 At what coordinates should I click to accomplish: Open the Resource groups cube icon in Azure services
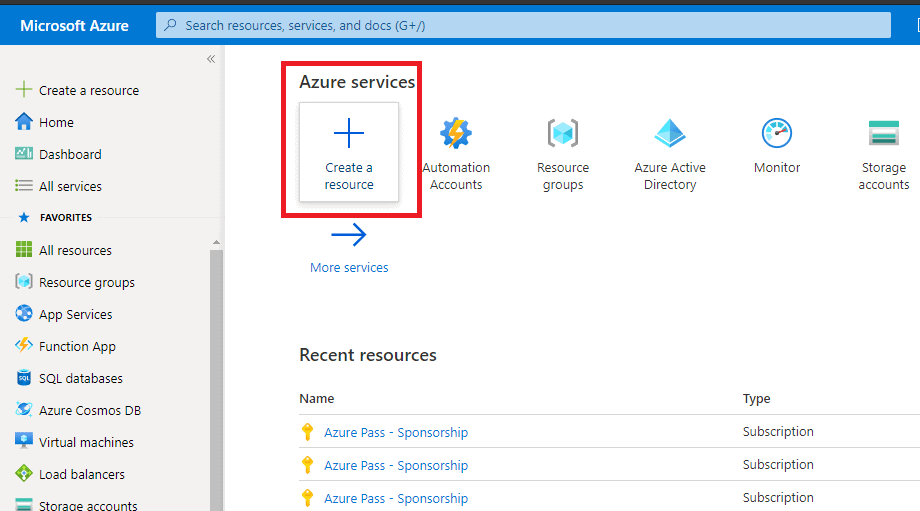[563, 133]
